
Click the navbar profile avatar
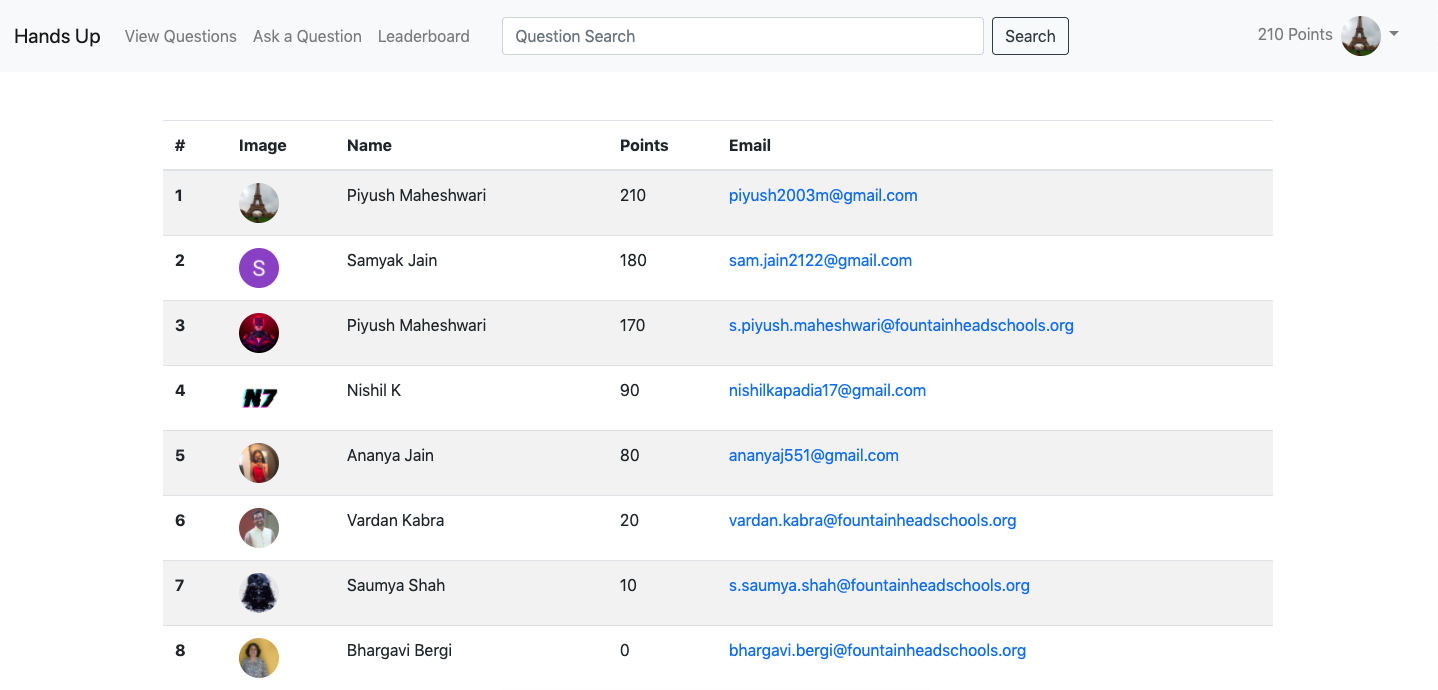pyautogui.click(x=1361, y=36)
